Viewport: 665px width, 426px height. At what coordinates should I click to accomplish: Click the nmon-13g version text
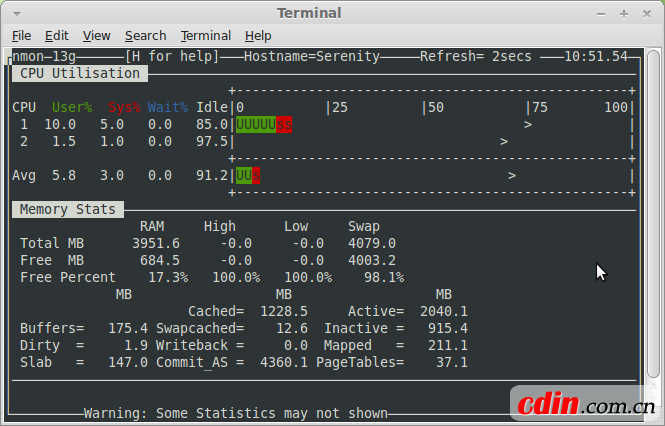click(44, 56)
